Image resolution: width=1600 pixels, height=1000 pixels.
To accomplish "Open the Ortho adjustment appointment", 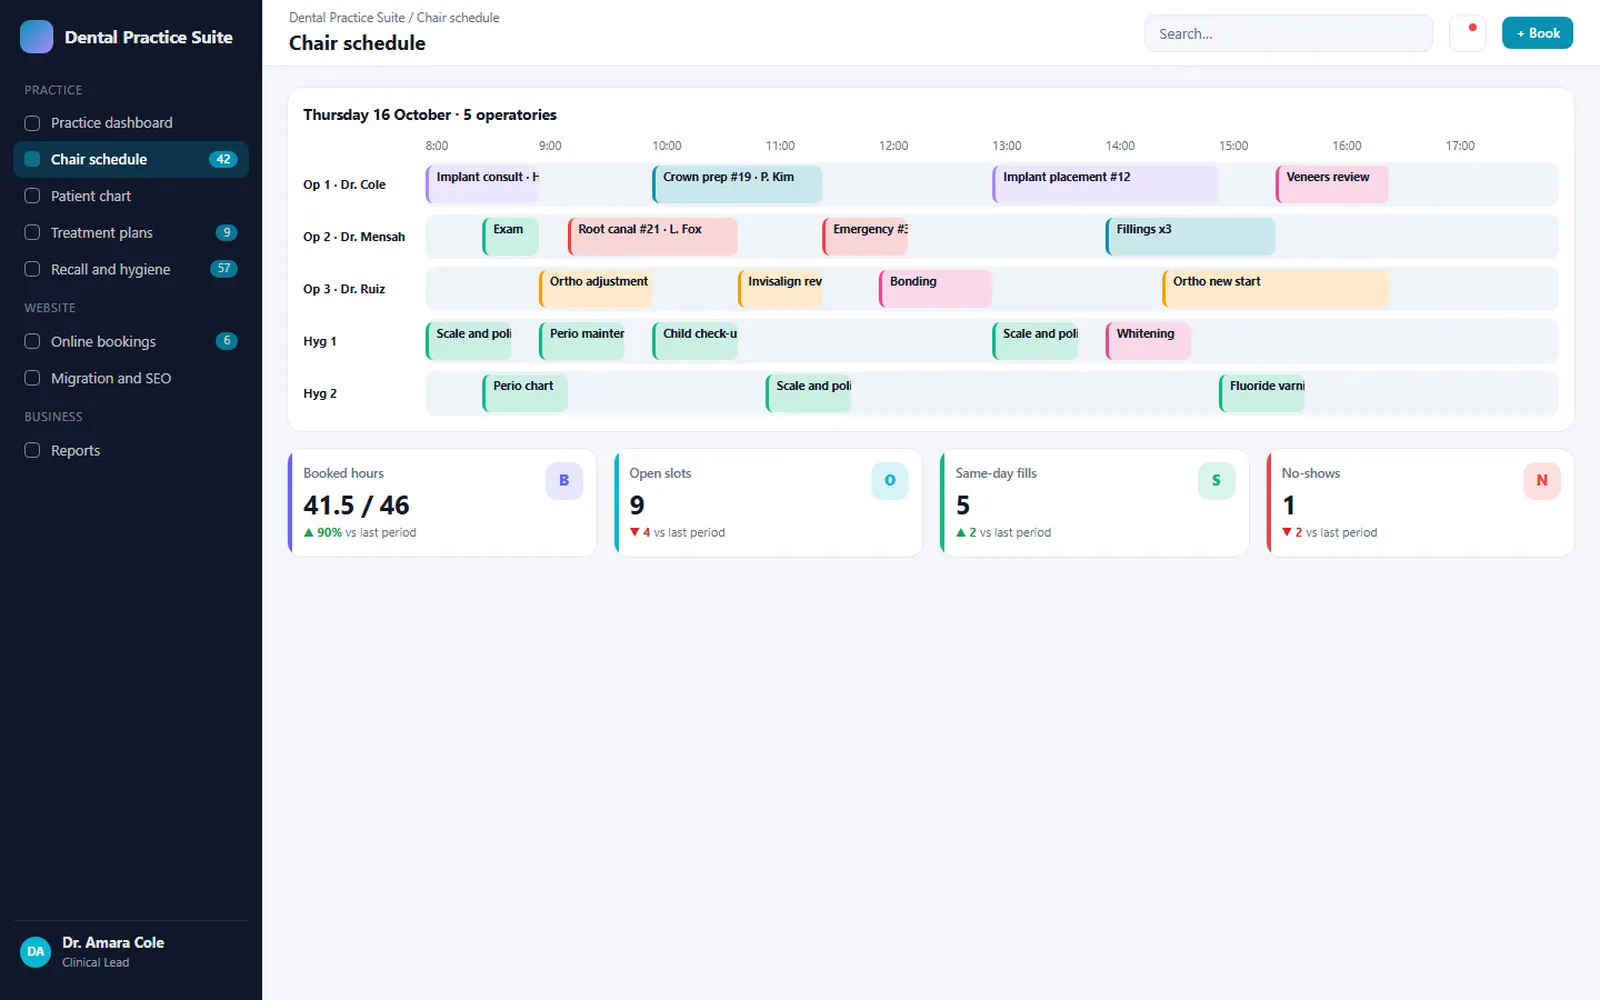I will (x=595, y=288).
